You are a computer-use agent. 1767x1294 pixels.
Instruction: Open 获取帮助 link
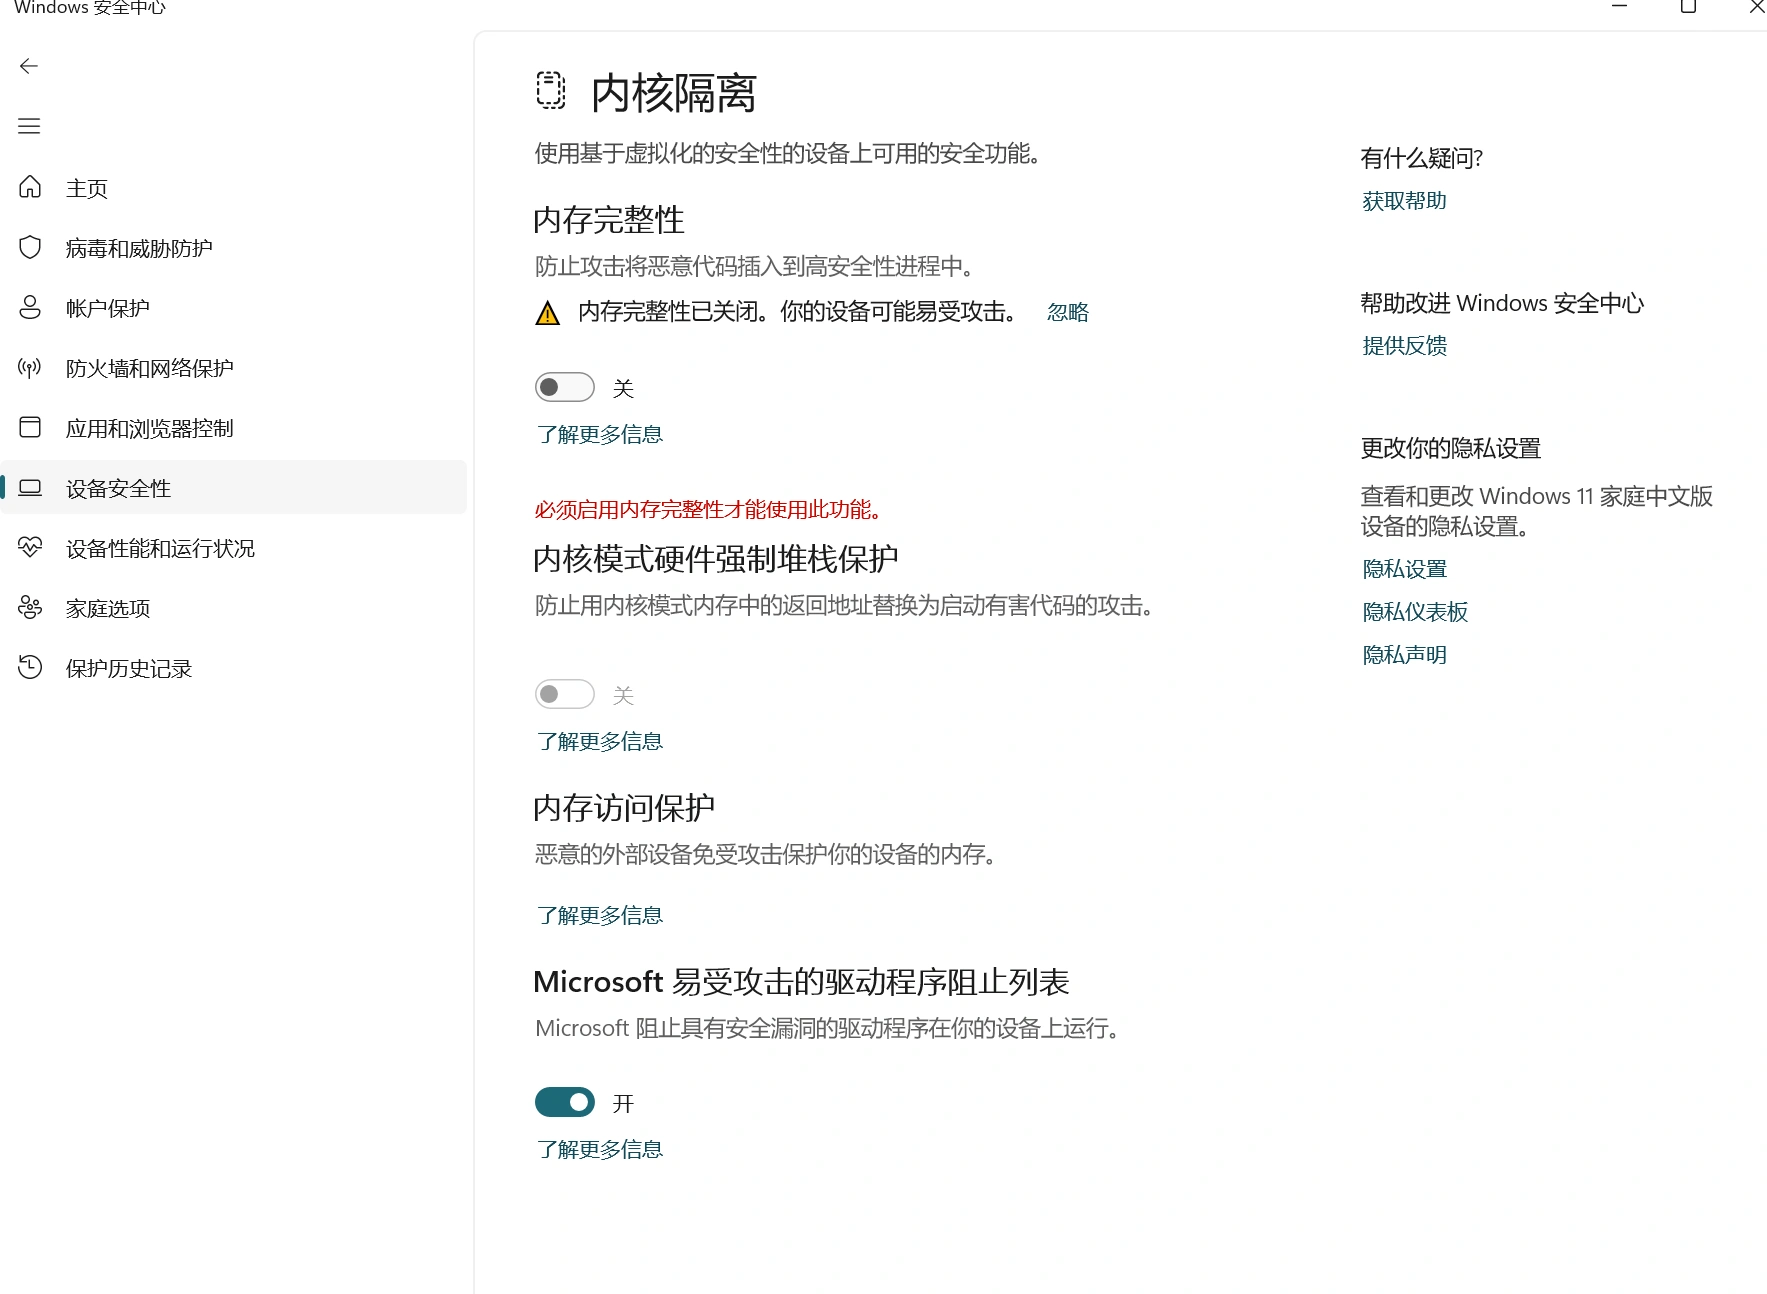[x=1403, y=200]
